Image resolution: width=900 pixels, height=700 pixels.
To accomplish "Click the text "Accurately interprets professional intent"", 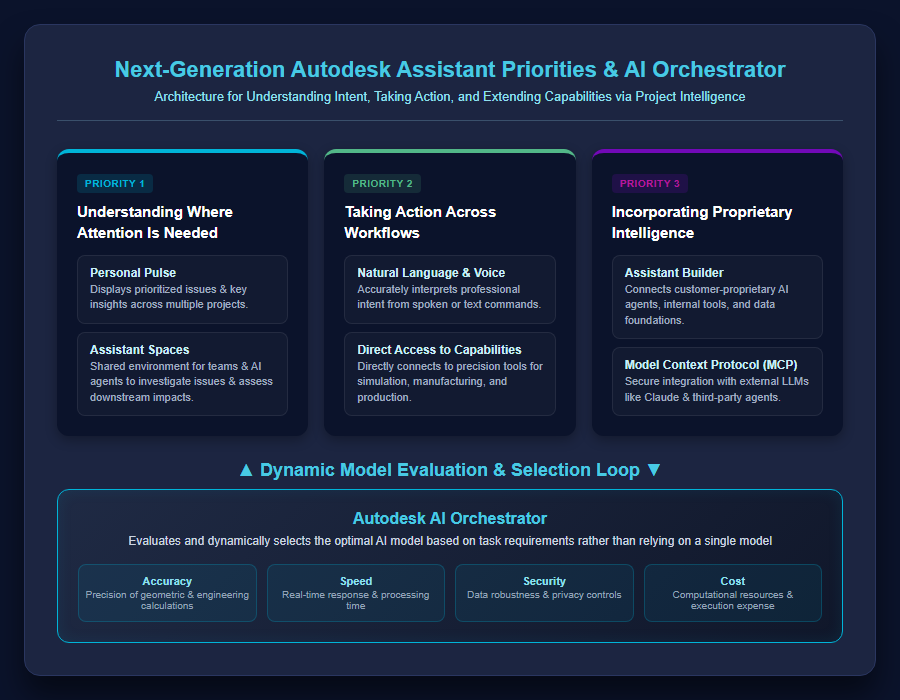I will pos(449,297).
